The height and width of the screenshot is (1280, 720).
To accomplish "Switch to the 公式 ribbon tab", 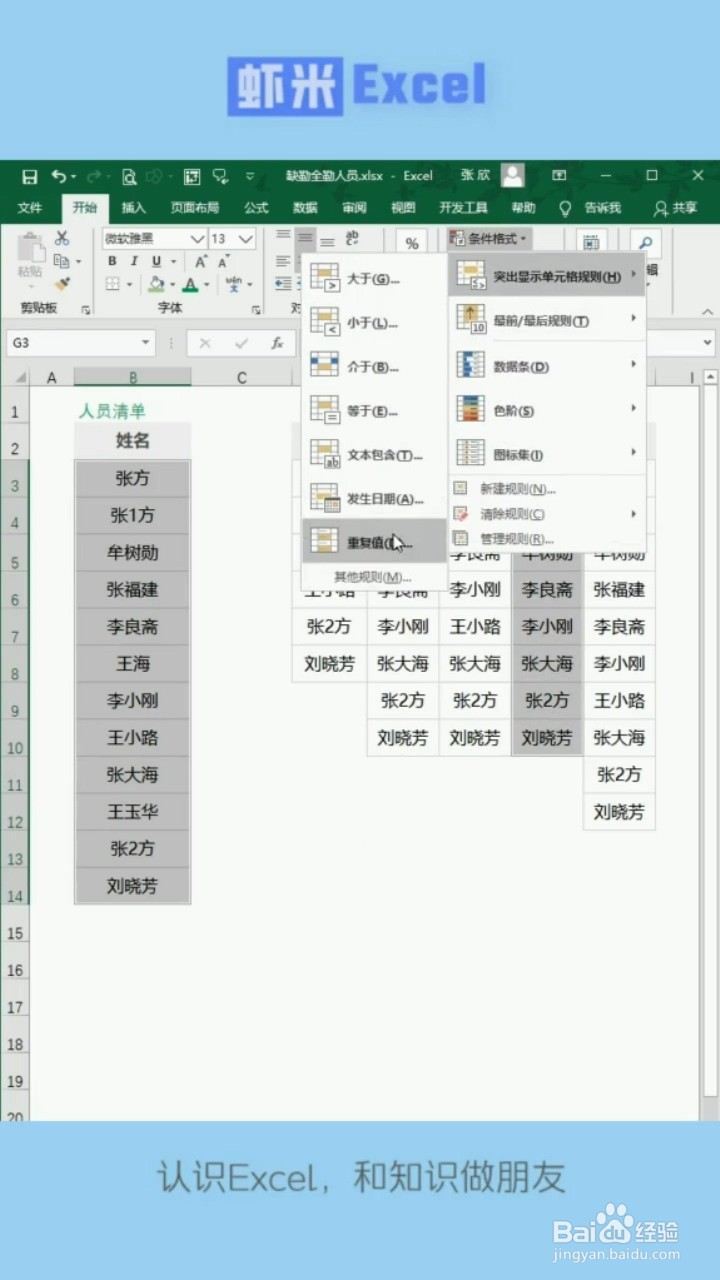I will tap(256, 208).
